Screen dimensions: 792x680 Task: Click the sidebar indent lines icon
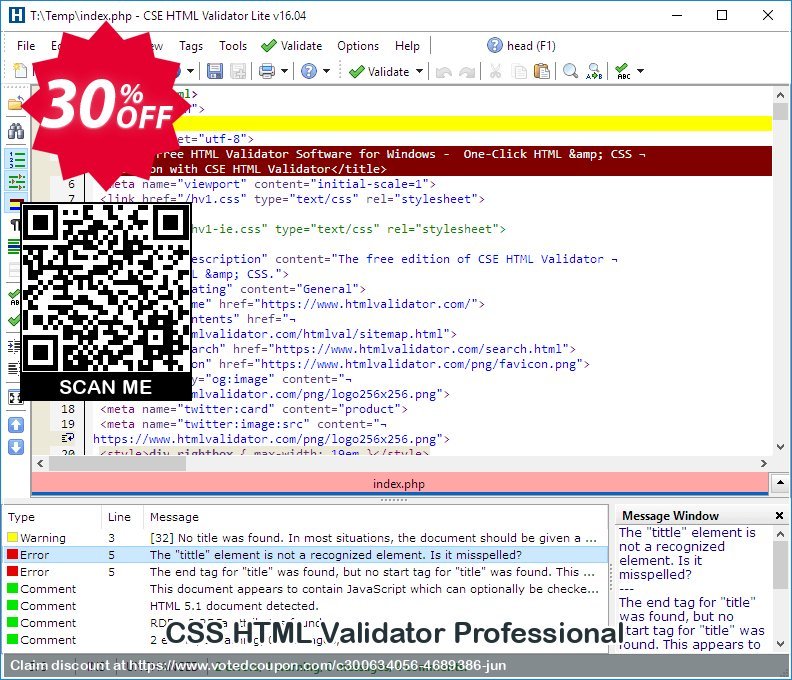coord(14,347)
